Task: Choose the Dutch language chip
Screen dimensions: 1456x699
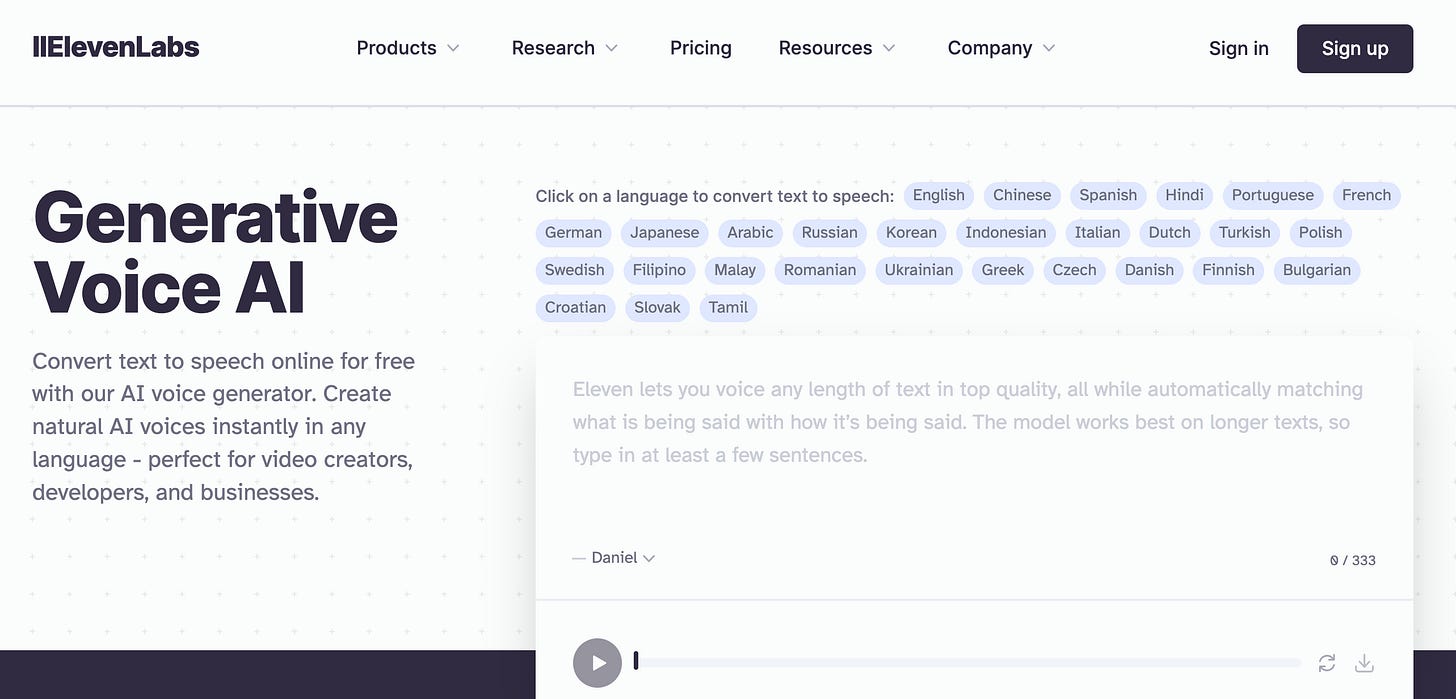Action: [x=1170, y=232]
